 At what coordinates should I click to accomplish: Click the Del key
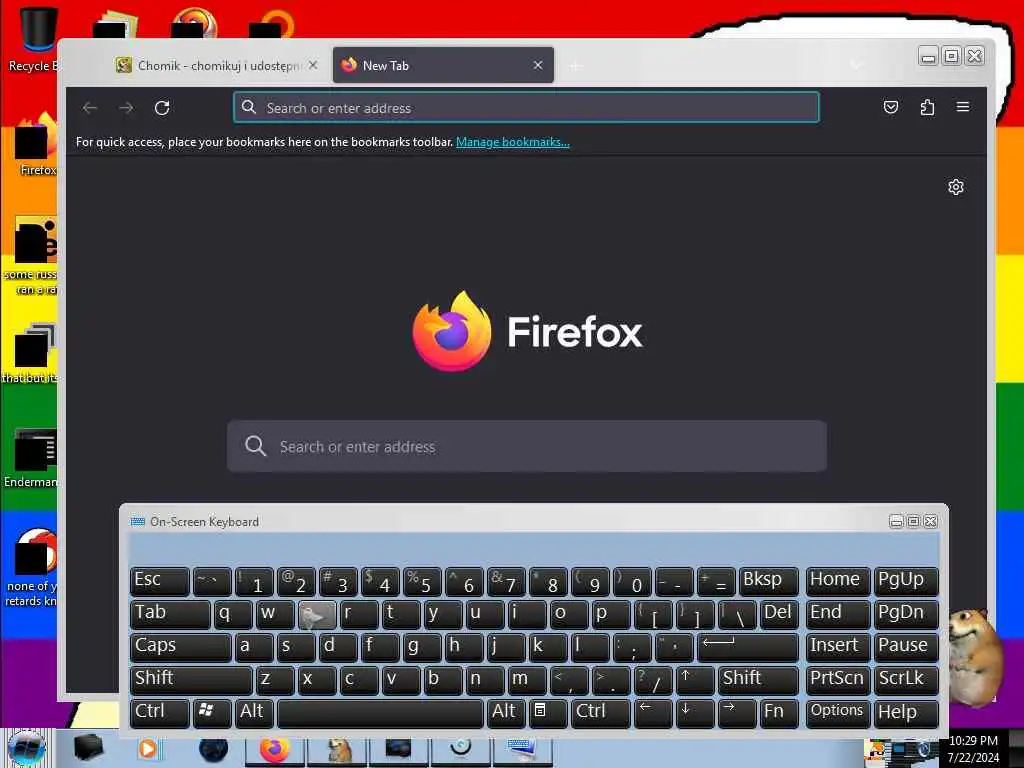[x=779, y=615]
